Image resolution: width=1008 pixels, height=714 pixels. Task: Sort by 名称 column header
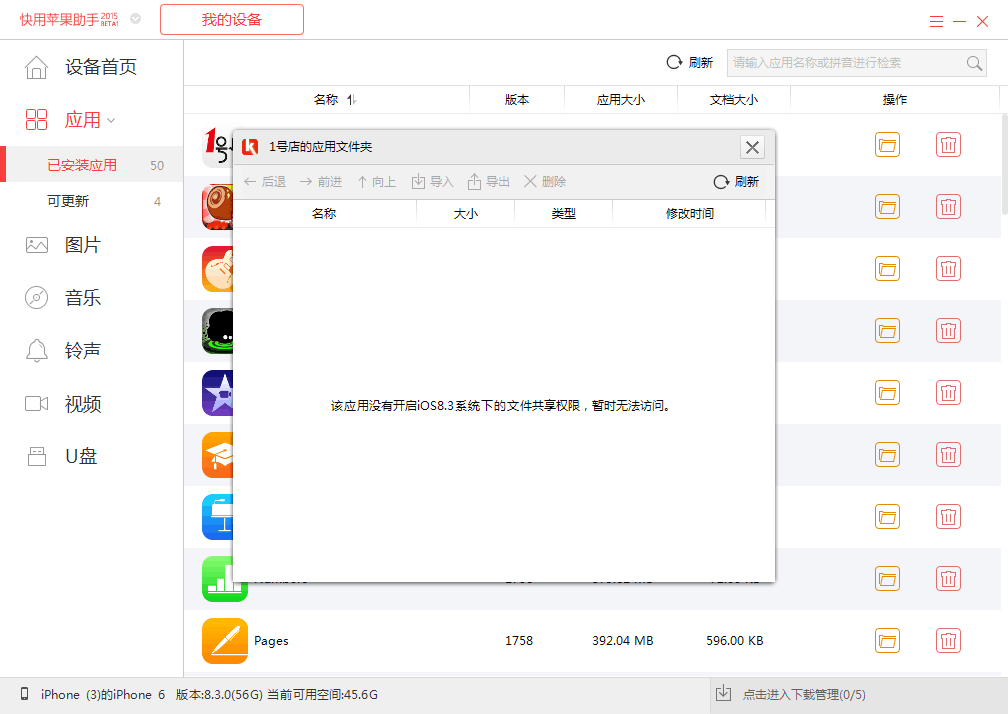327,100
